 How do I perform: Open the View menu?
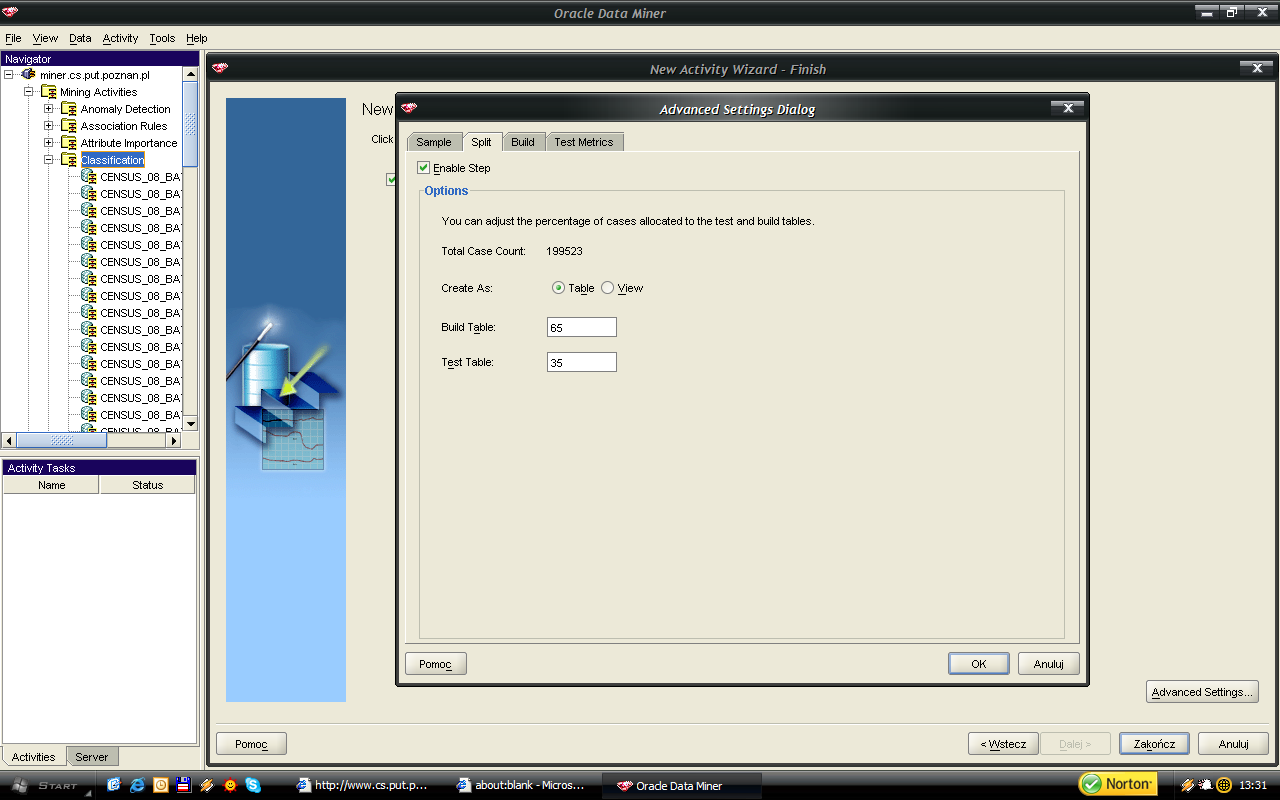click(45, 38)
